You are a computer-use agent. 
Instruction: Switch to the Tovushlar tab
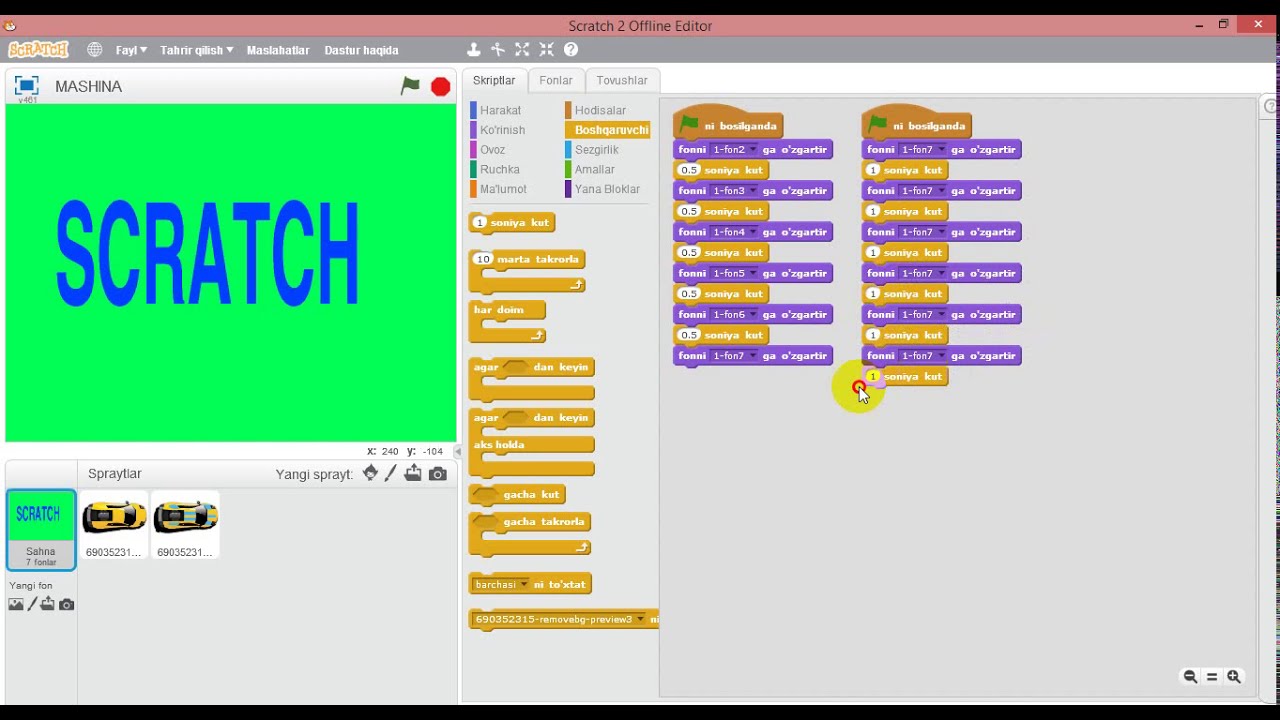coord(622,80)
